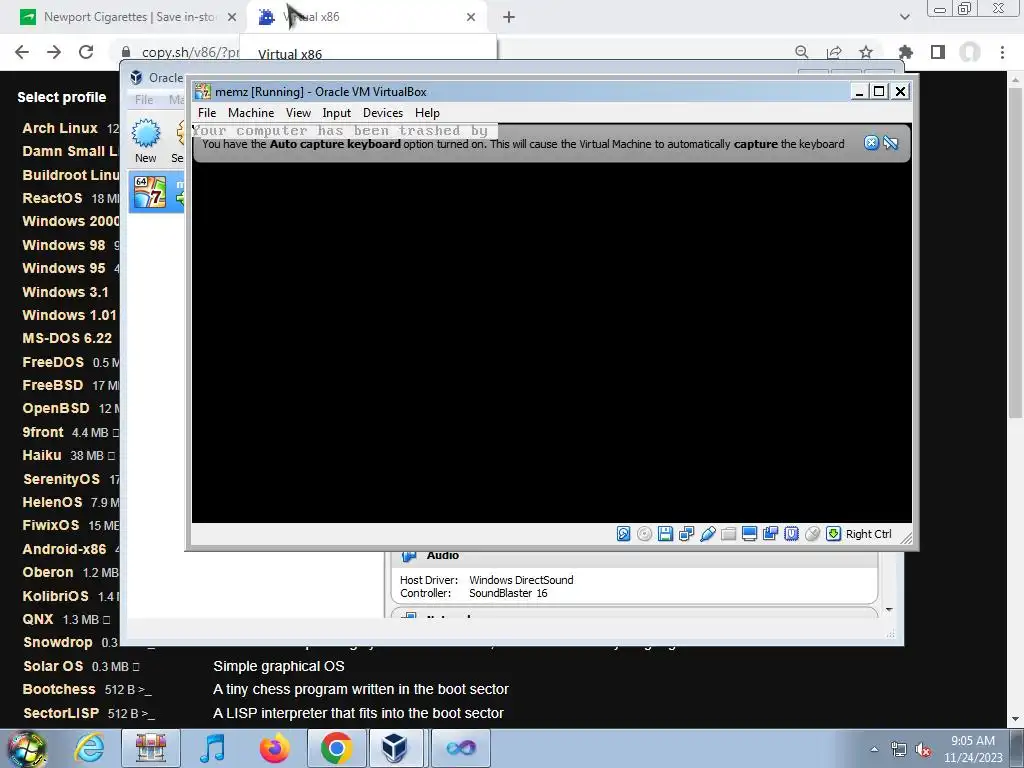Open the Devices menu of memz VM
This screenshot has width=1024, height=768.
[383, 113]
